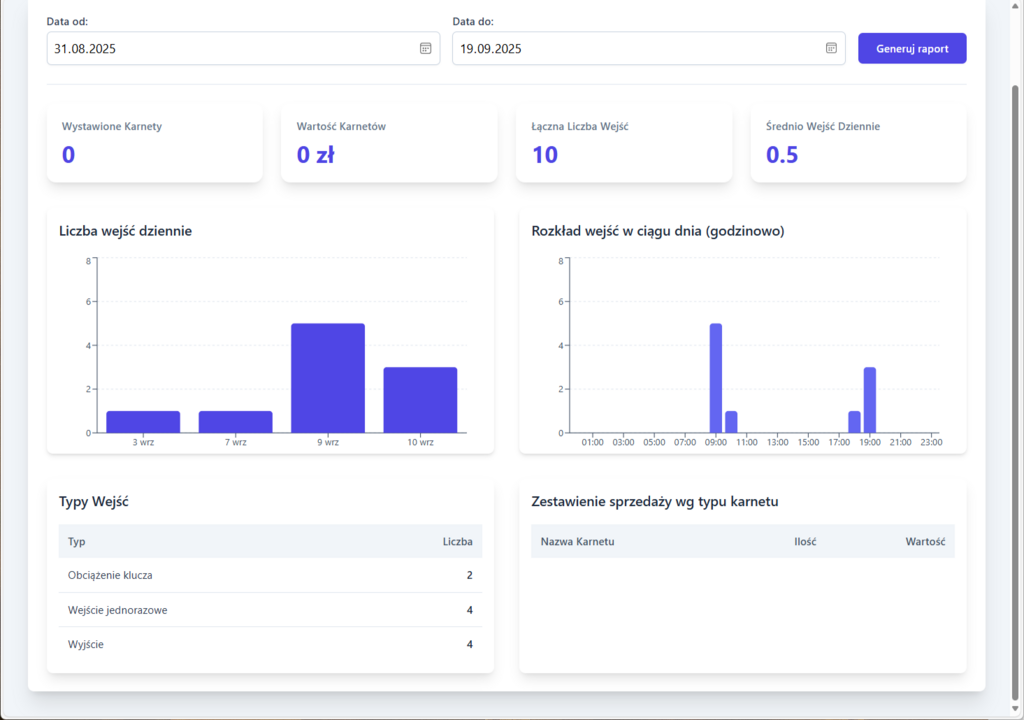Select the Wartość Karnetów summary card
Screen dimensions: 1024x720
point(389,143)
